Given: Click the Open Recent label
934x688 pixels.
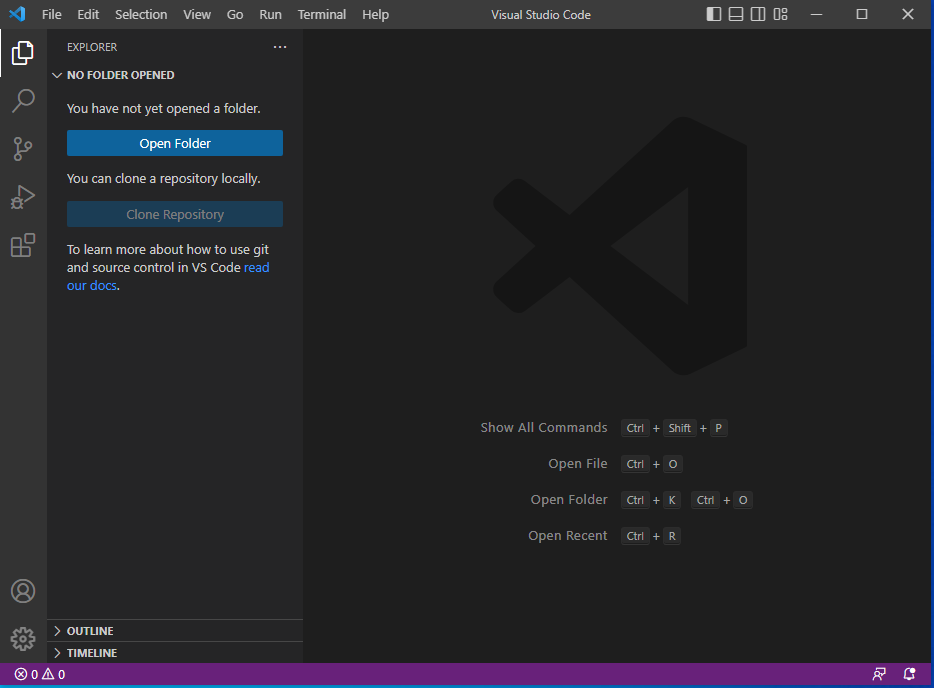Looking at the screenshot, I should 568,536.
